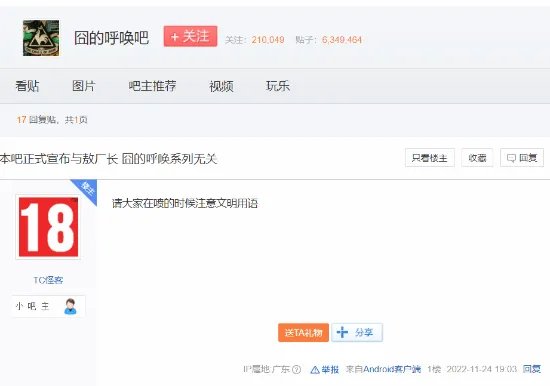Click post body 请大家在喷的时候 text

tap(185, 203)
